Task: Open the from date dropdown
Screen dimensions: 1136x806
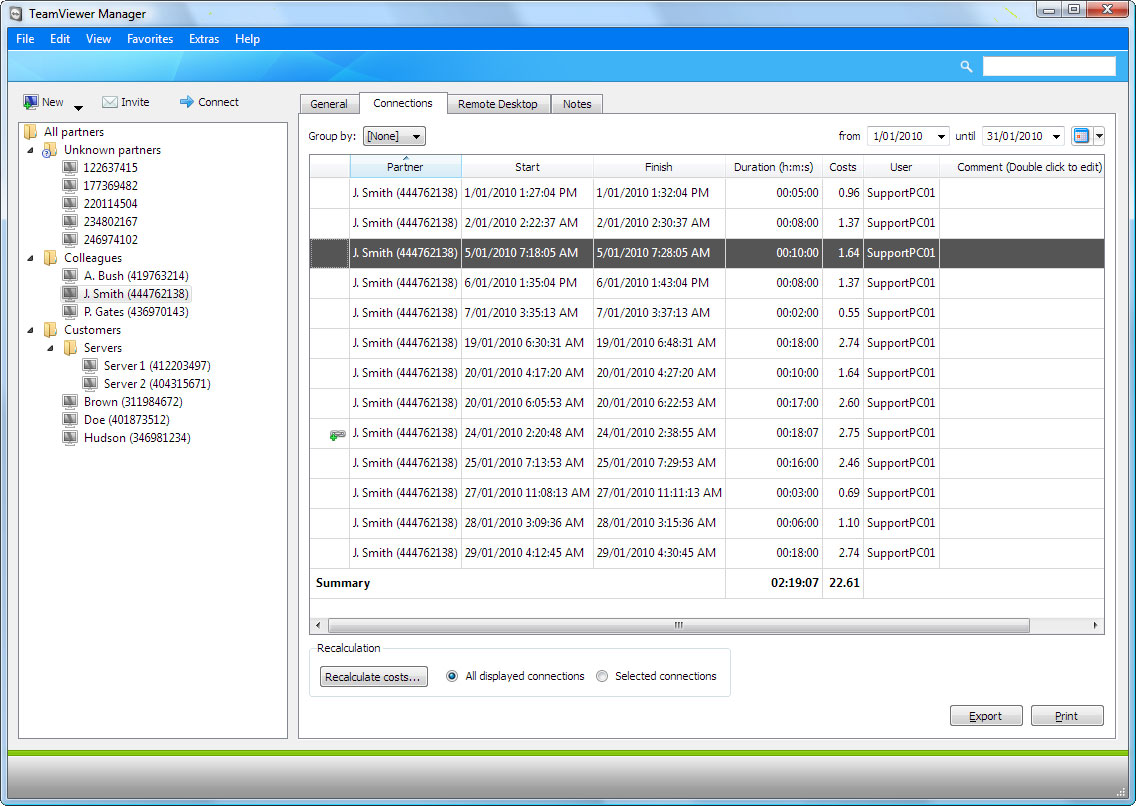Action: pyautogui.click(x=940, y=136)
